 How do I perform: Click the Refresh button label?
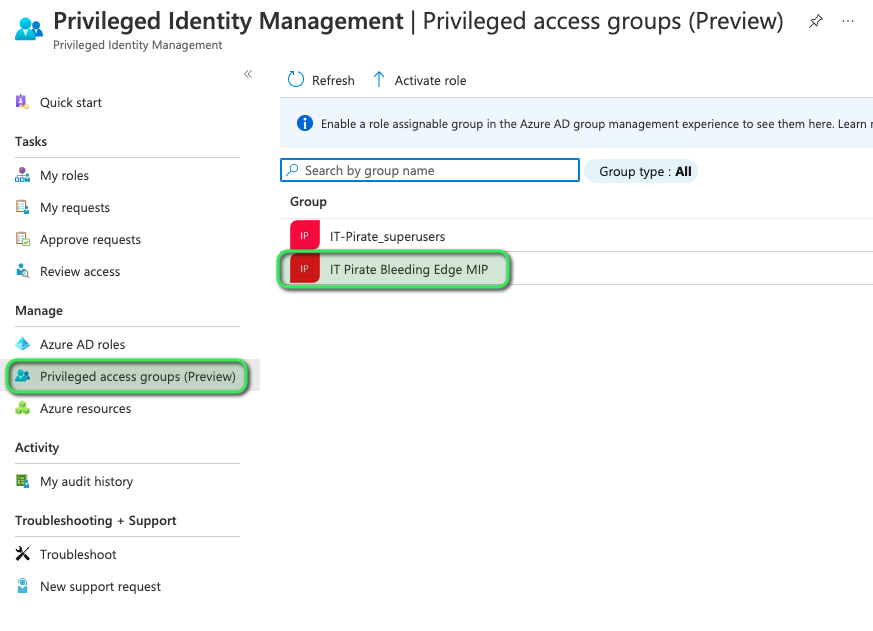pyautogui.click(x=333, y=81)
